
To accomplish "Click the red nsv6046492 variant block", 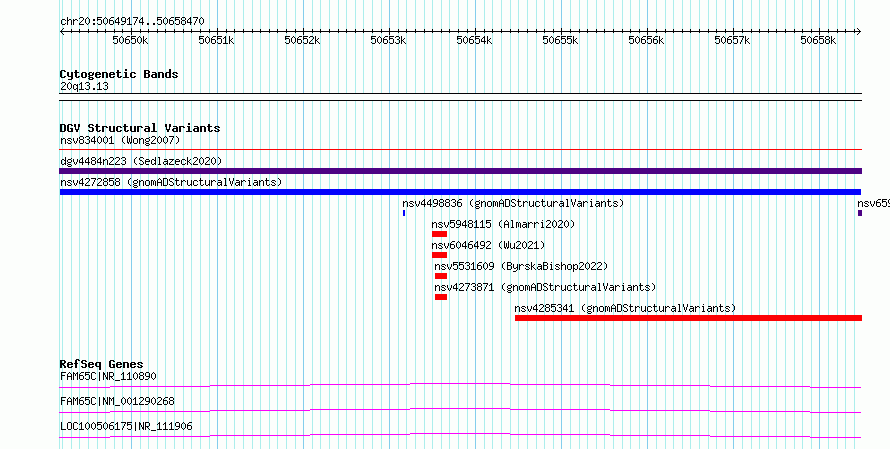I will coord(439,255).
